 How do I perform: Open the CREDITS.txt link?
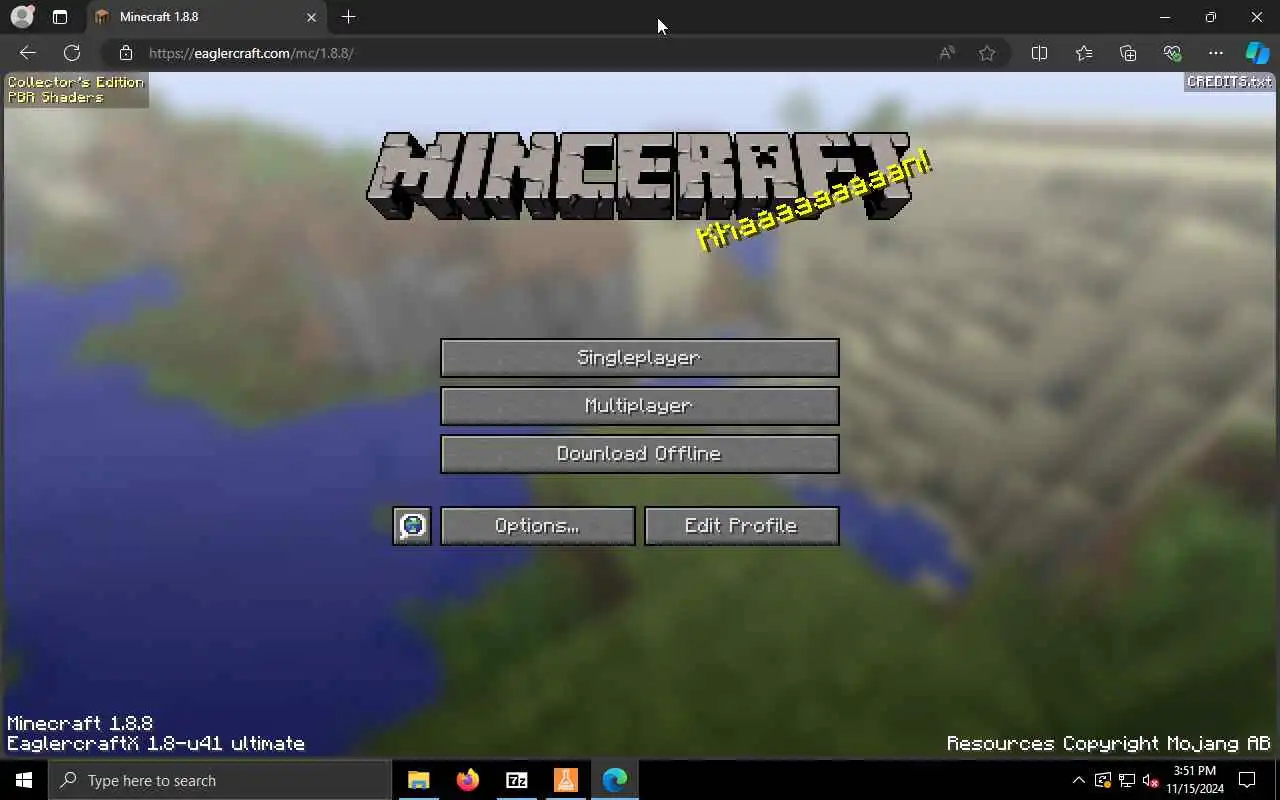pyautogui.click(x=1230, y=82)
